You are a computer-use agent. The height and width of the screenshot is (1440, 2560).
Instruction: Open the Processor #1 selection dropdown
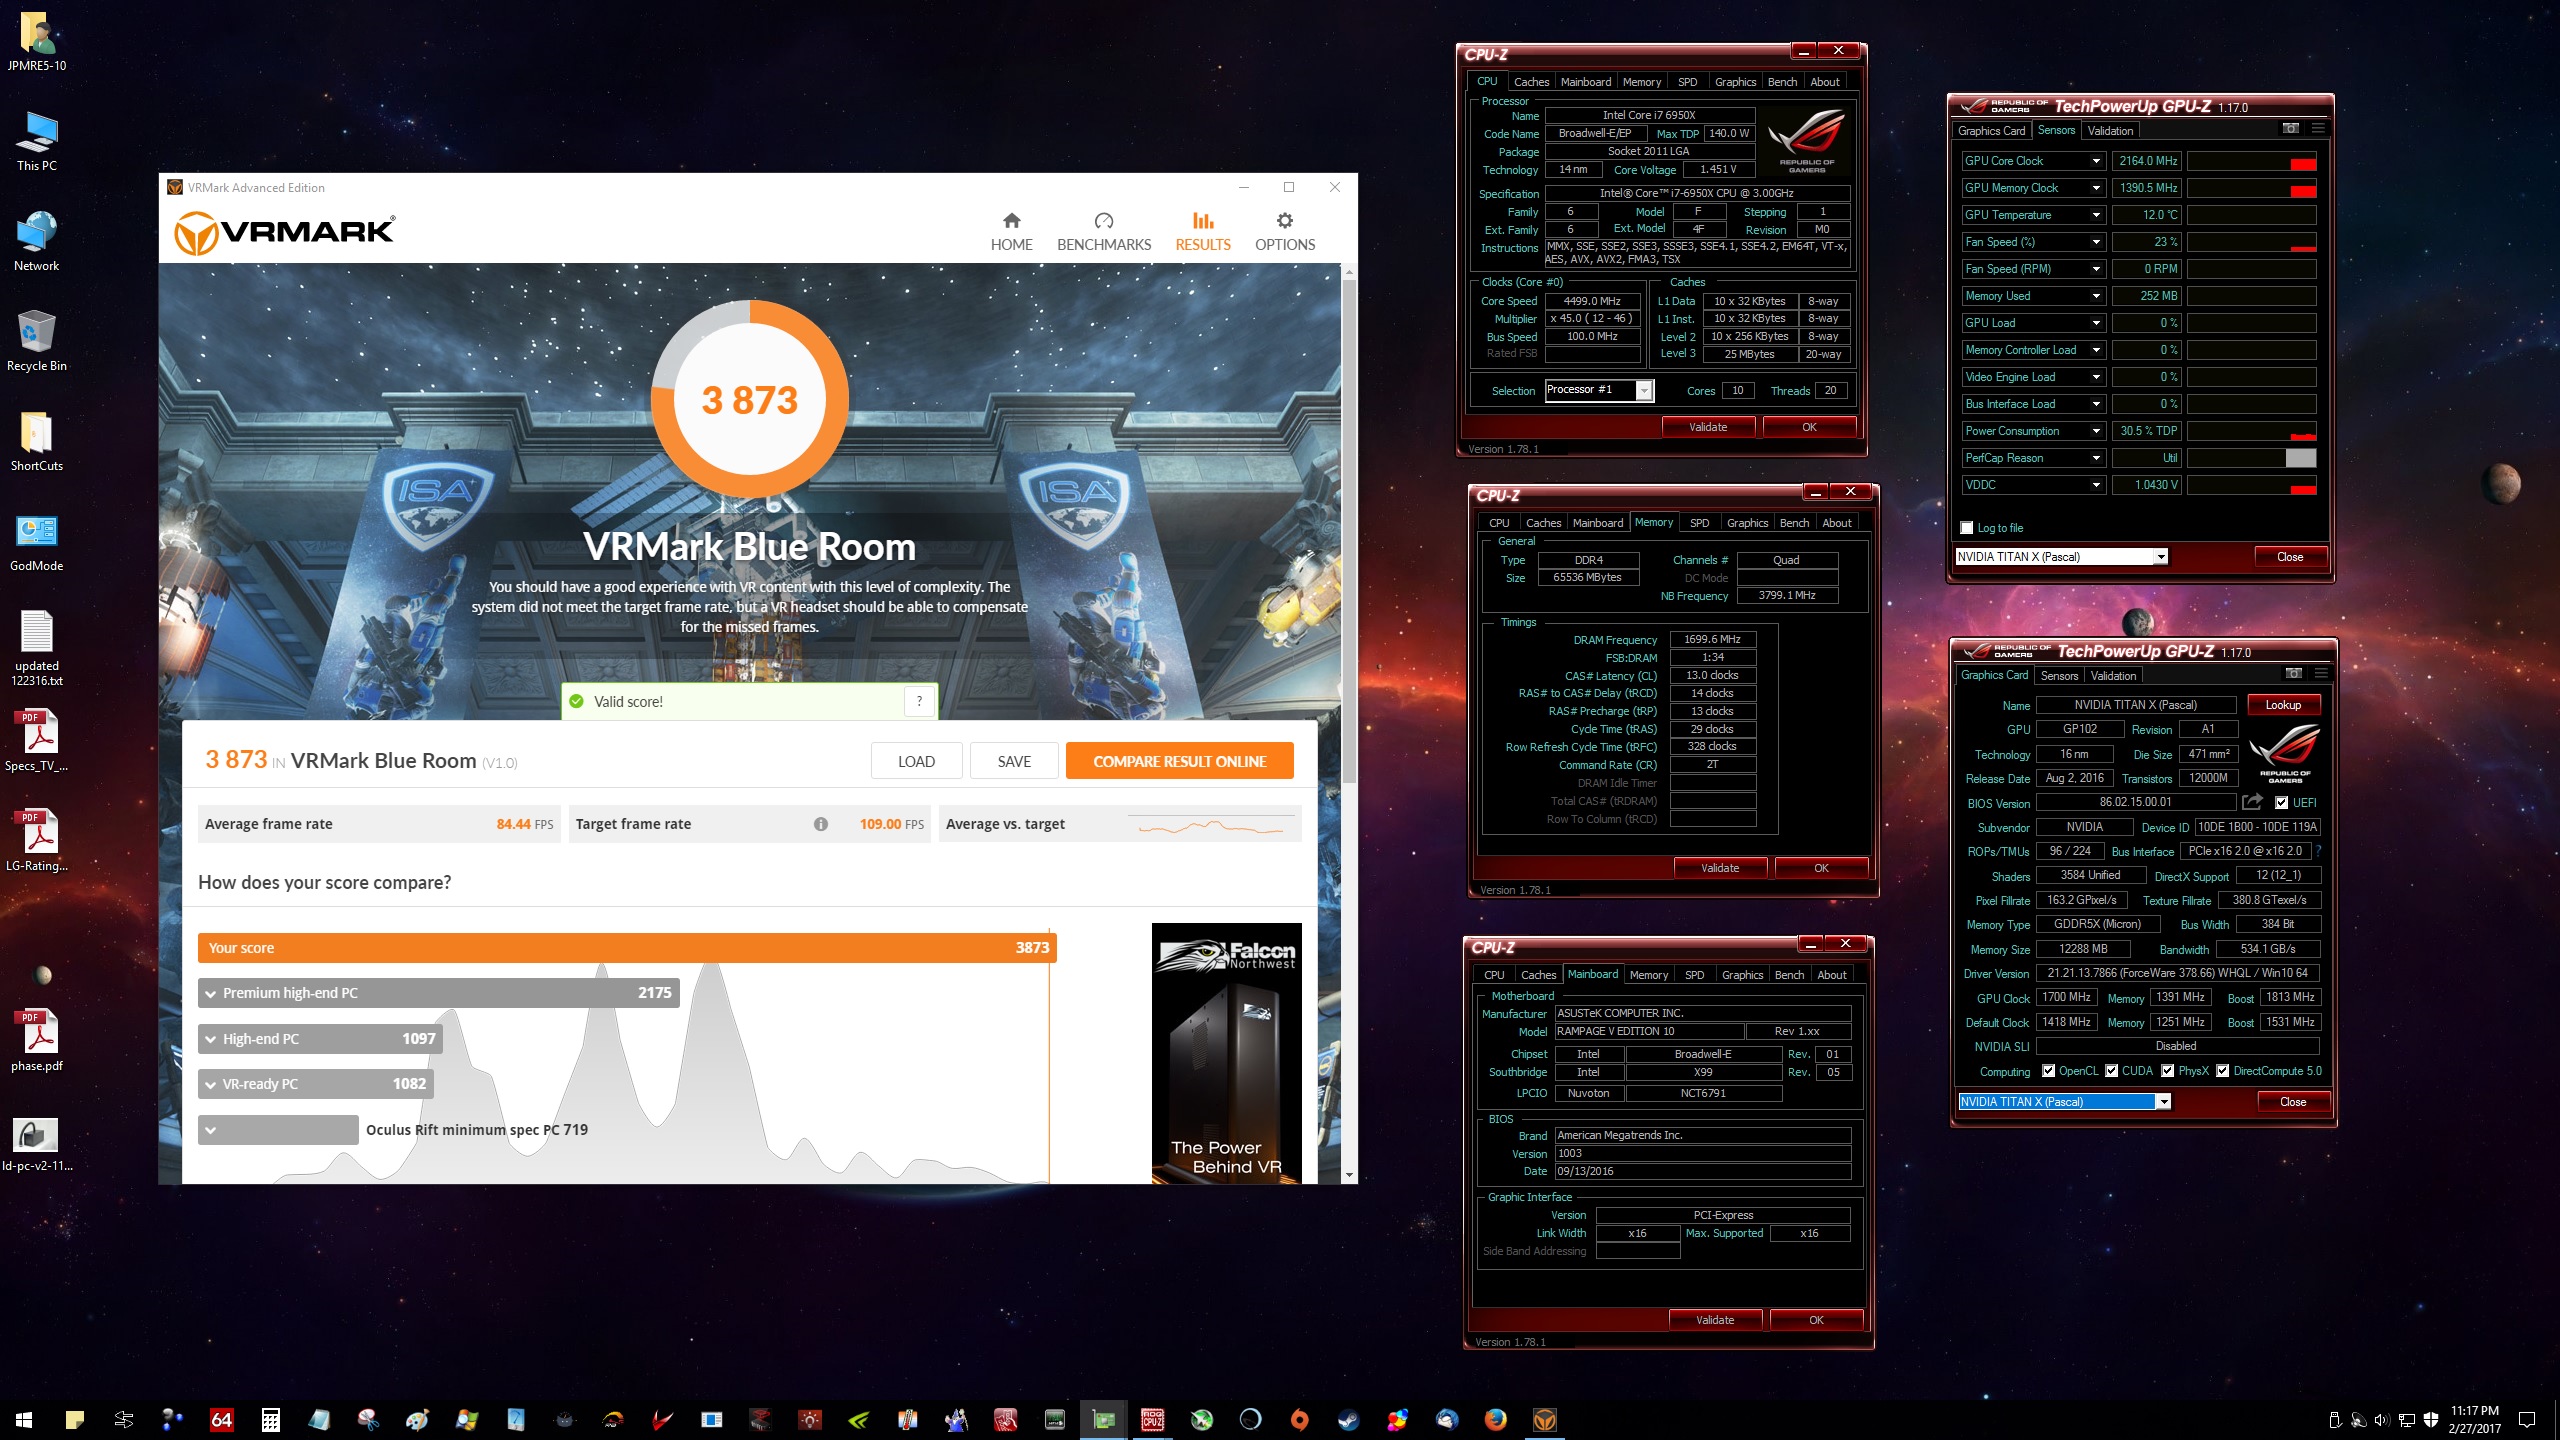pyautogui.click(x=1644, y=391)
